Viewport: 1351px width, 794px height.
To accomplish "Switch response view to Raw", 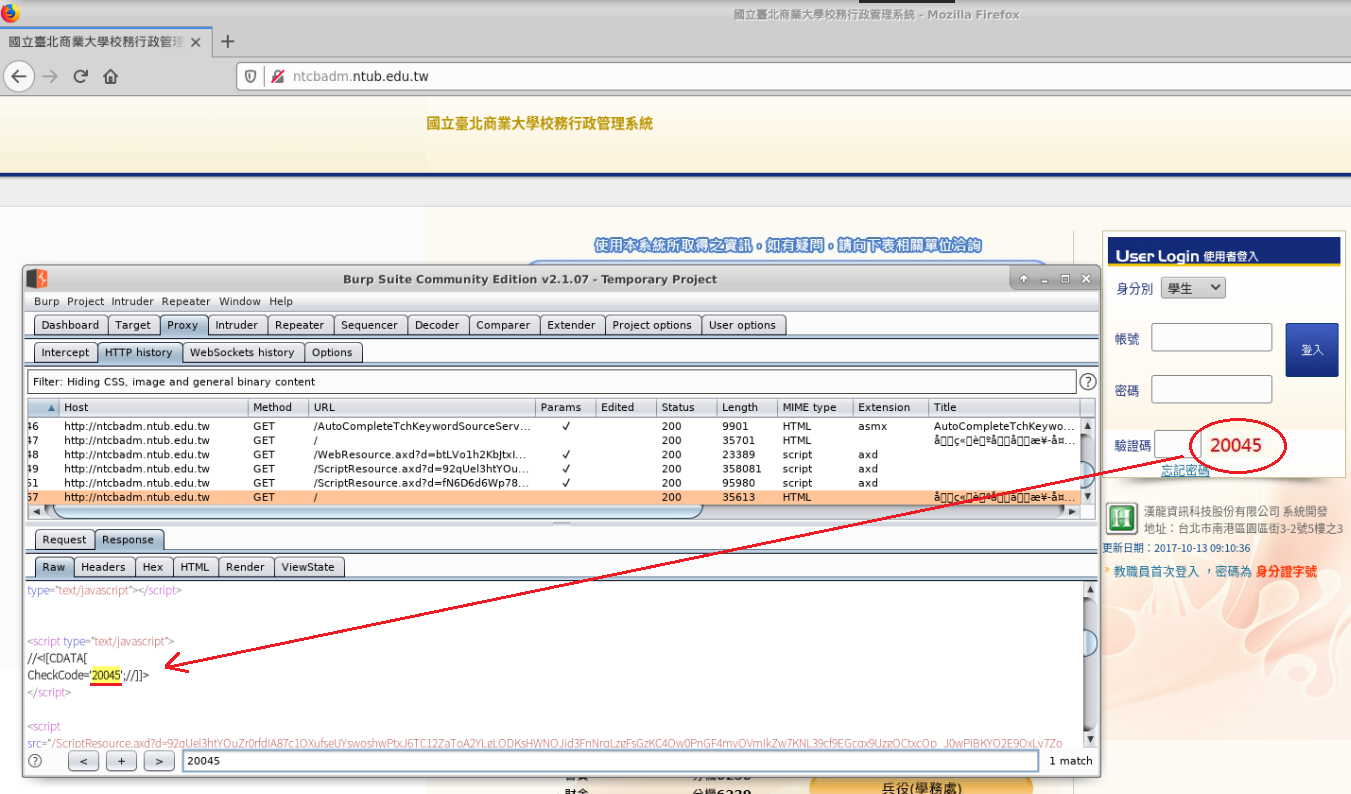I will 54,567.
